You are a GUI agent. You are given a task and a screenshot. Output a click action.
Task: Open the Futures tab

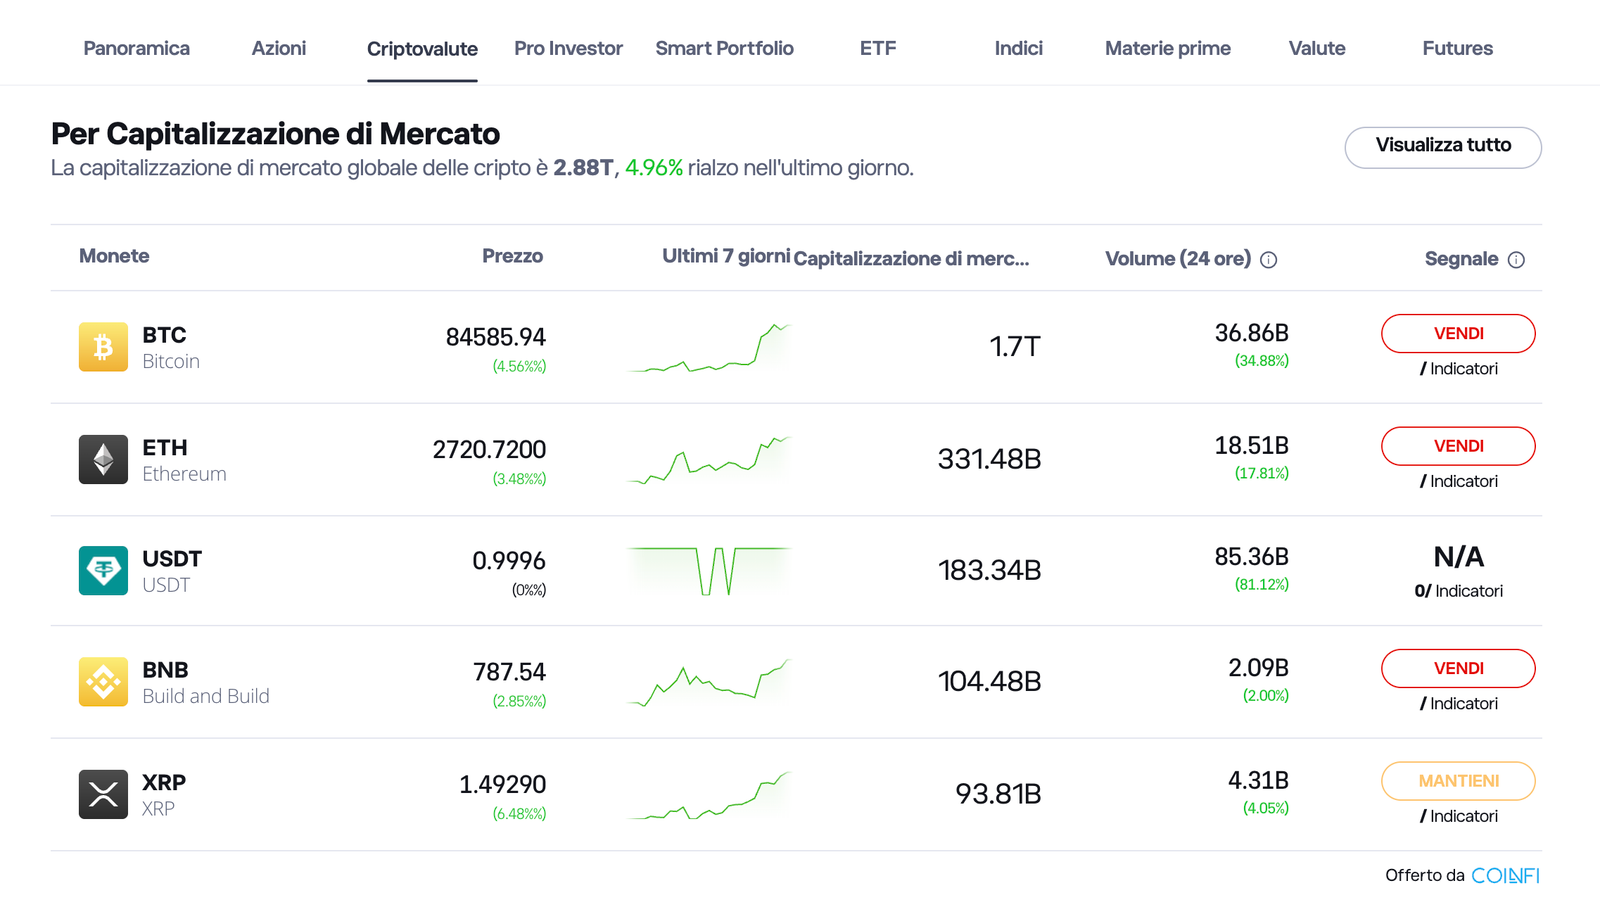1457,48
